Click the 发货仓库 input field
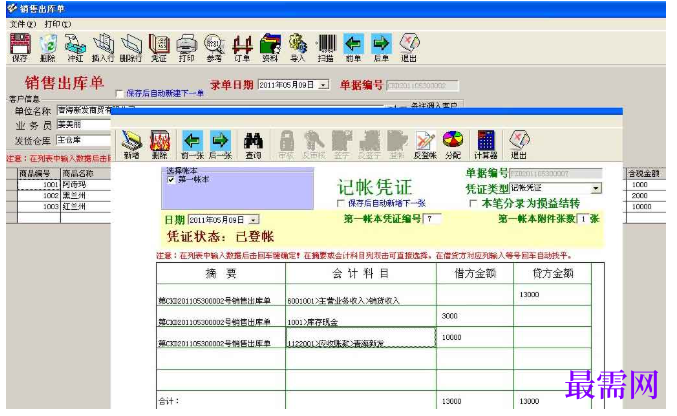The image size is (677, 416). click(84, 140)
